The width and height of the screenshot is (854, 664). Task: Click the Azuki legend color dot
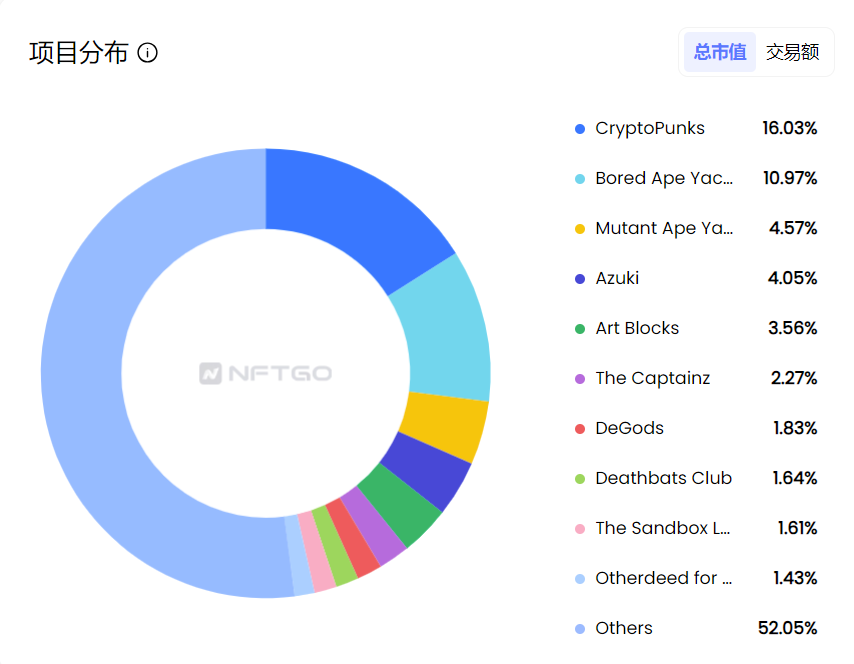click(x=580, y=279)
